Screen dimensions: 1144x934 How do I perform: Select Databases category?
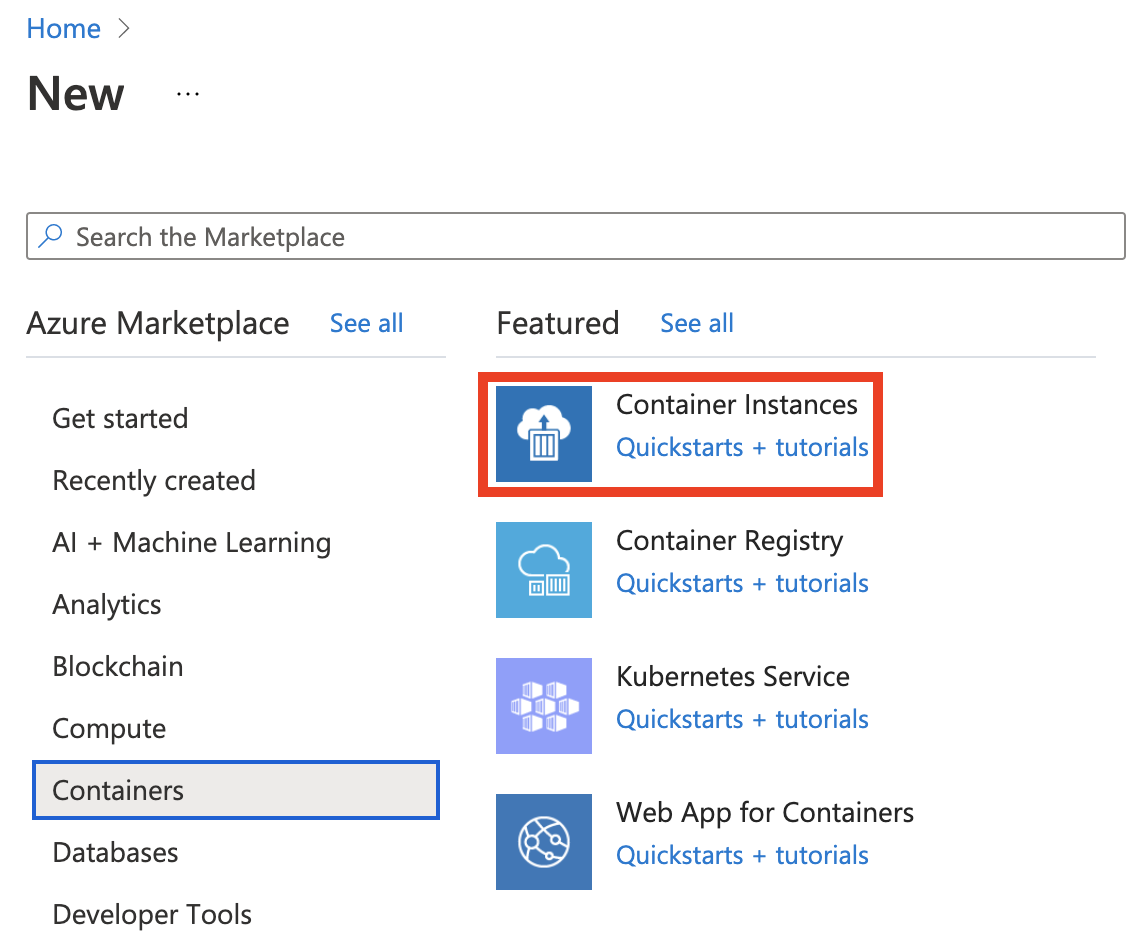115,853
